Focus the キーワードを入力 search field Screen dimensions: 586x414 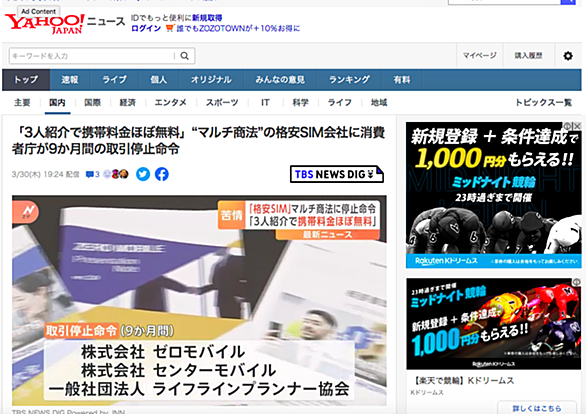click(92, 56)
